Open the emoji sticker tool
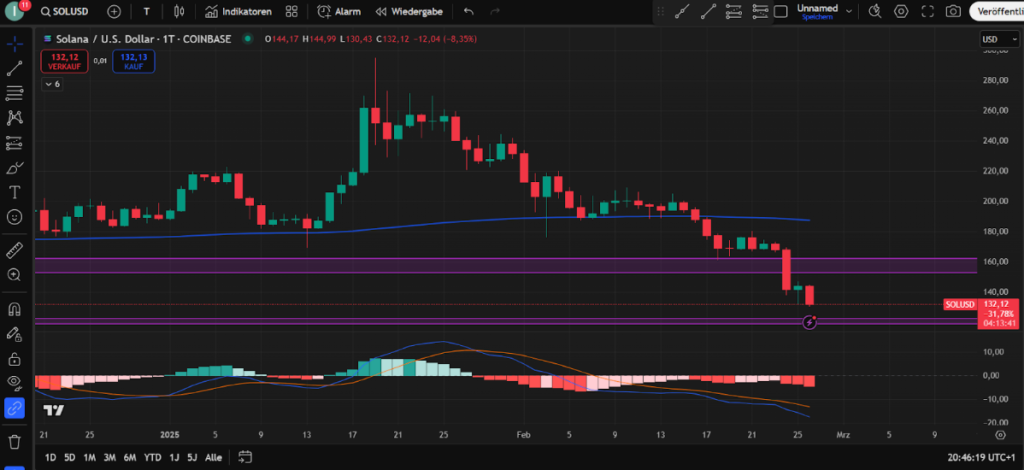1024x470 pixels. (15, 217)
